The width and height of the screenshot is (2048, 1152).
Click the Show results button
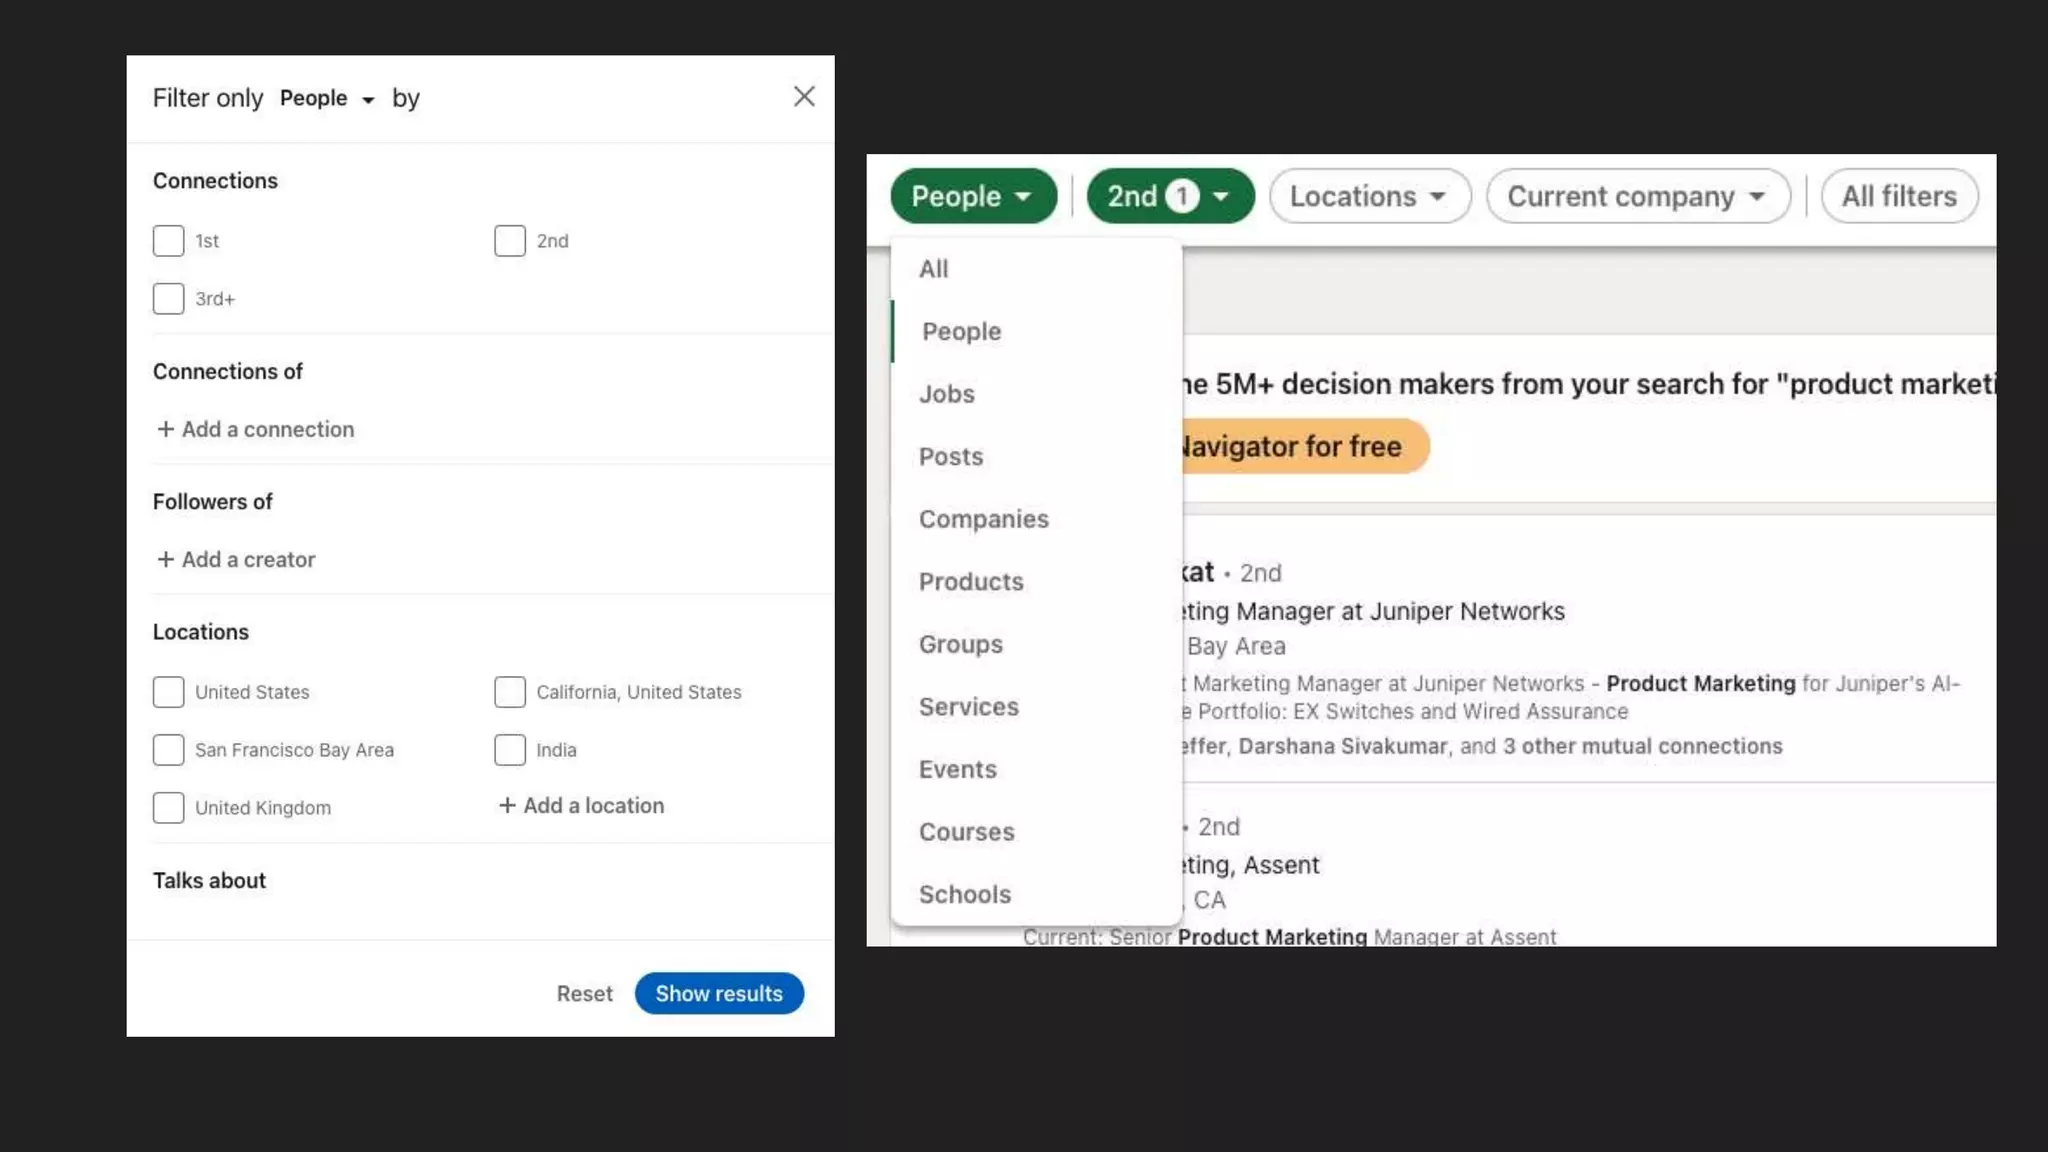[x=718, y=993]
